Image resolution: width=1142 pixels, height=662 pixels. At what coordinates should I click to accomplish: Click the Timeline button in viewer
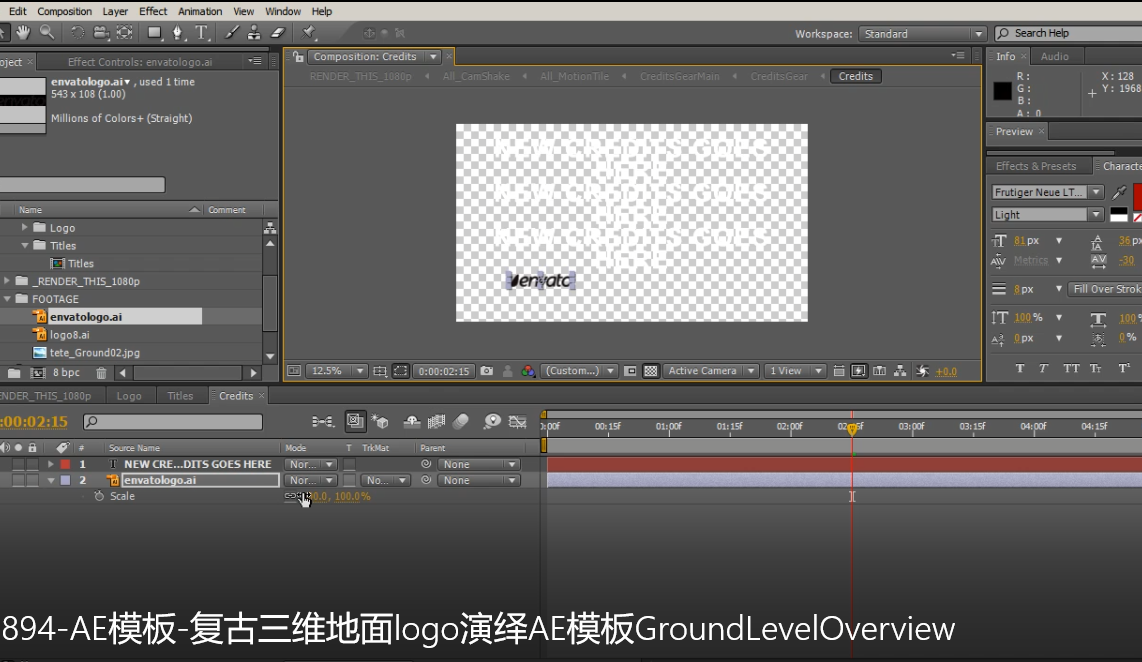pyautogui.click(x=880, y=371)
